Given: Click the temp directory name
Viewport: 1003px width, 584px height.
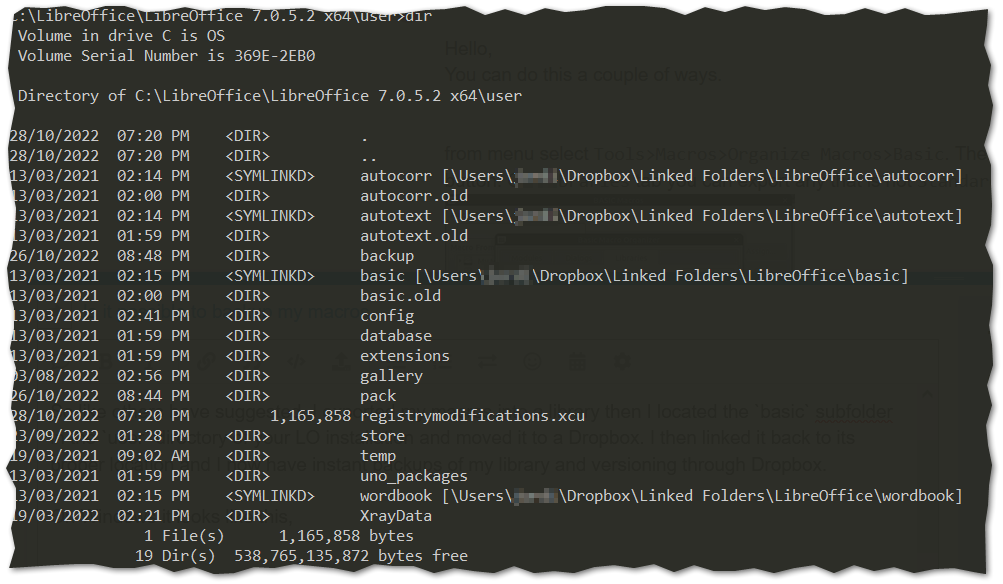Looking at the screenshot, I should click(x=378, y=456).
